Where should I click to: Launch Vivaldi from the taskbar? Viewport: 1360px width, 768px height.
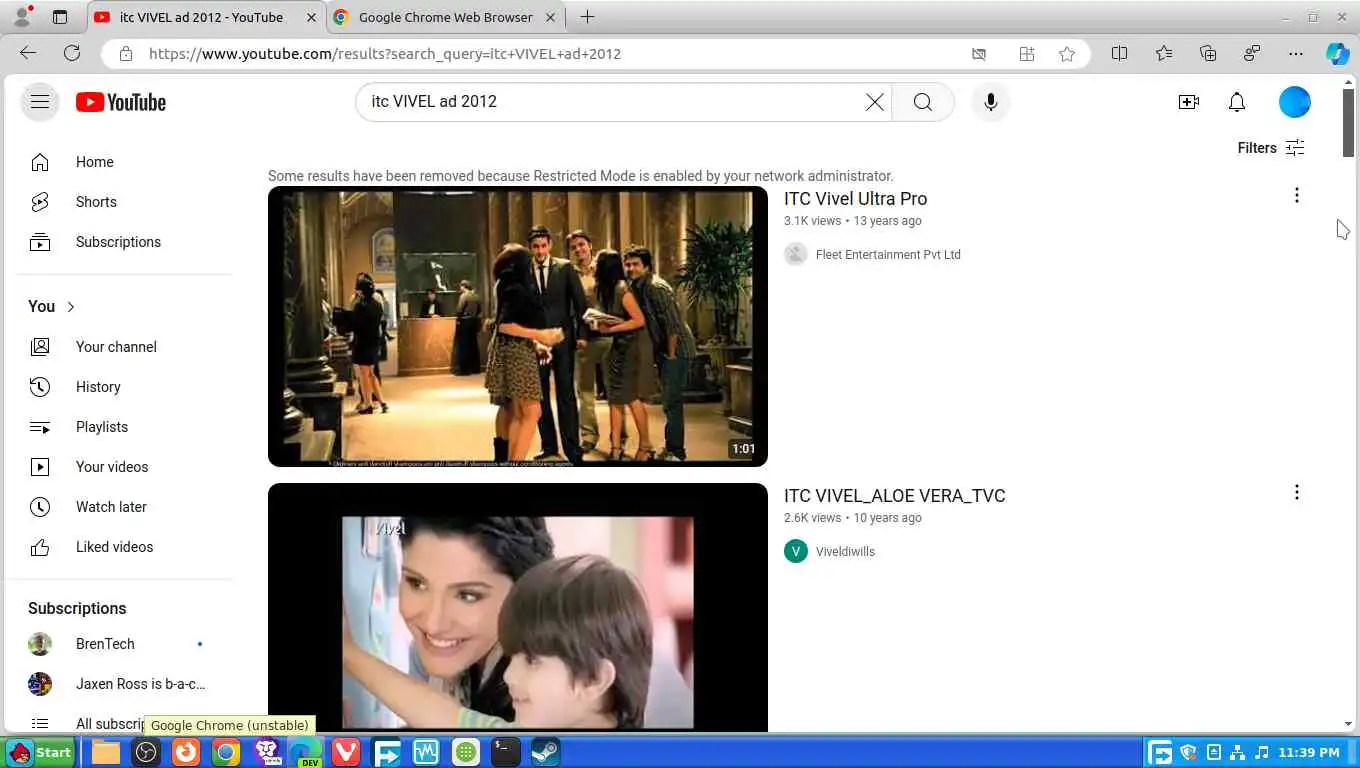point(346,752)
